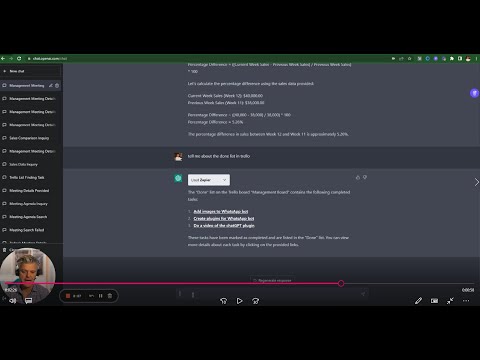Rename the Management Meeting chat with pencil icon
Image resolution: width=480 pixels, height=360 pixels.
click(x=51, y=86)
